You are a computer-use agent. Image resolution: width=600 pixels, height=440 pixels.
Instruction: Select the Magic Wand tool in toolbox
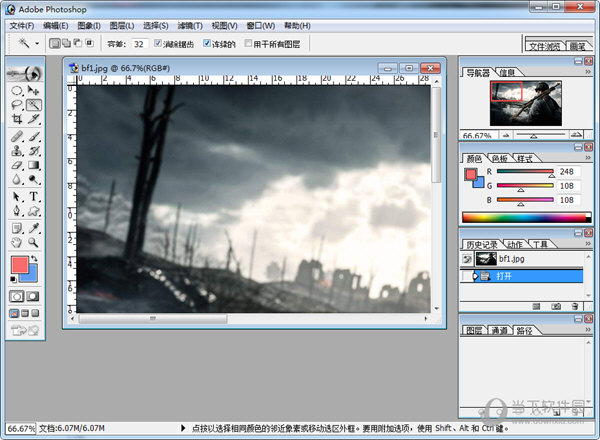point(34,105)
